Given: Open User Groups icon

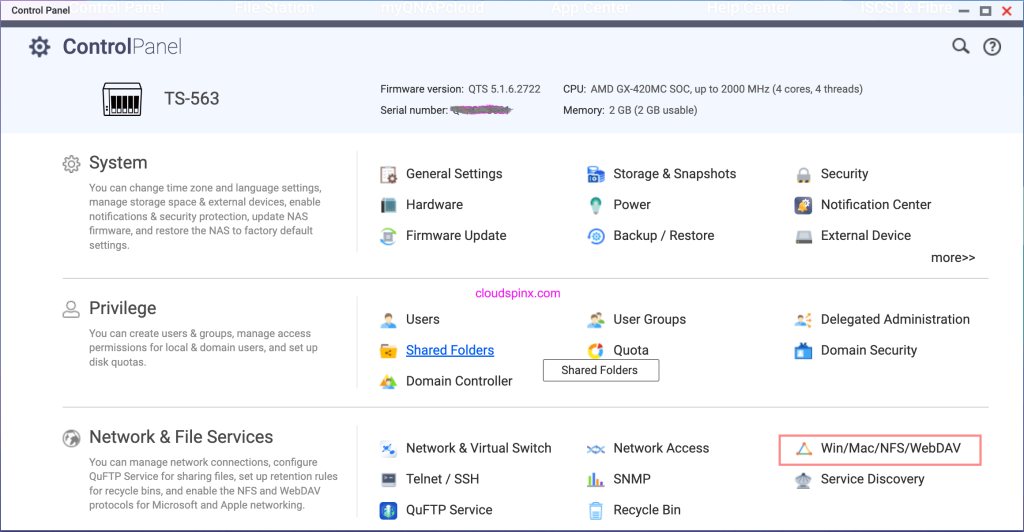Looking at the screenshot, I should [596, 320].
